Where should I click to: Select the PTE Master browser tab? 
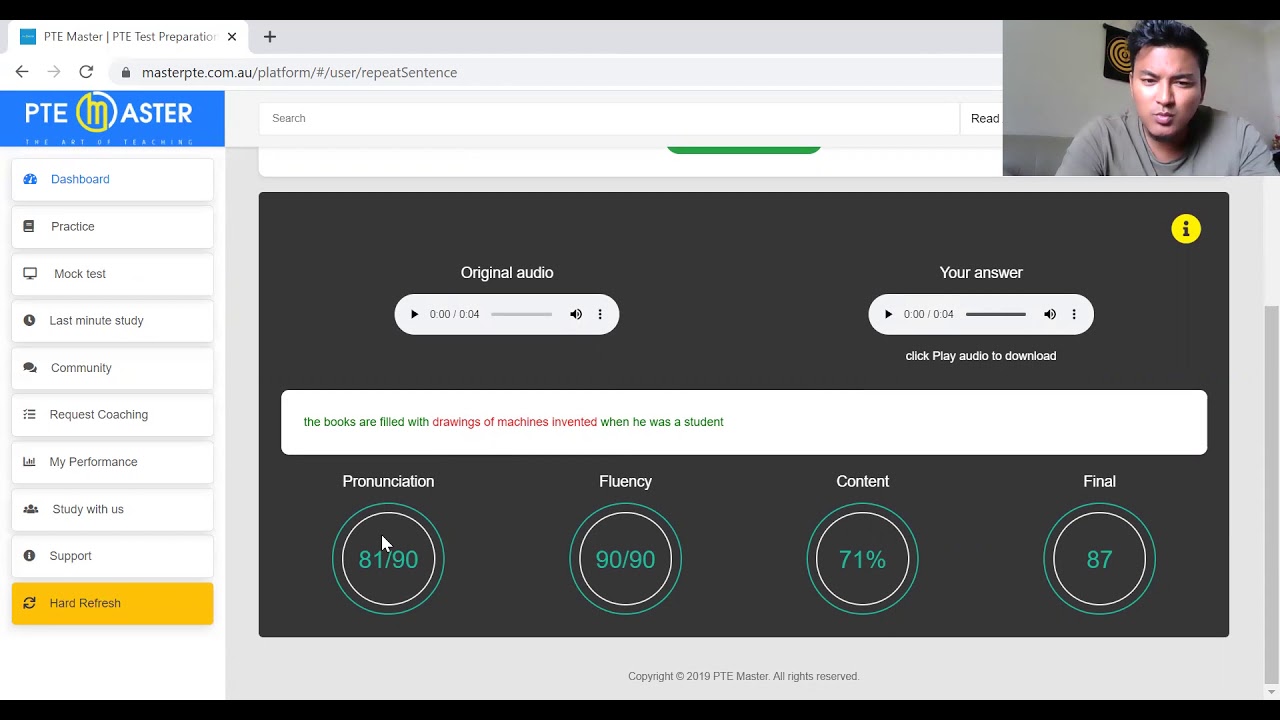point(128,37)
